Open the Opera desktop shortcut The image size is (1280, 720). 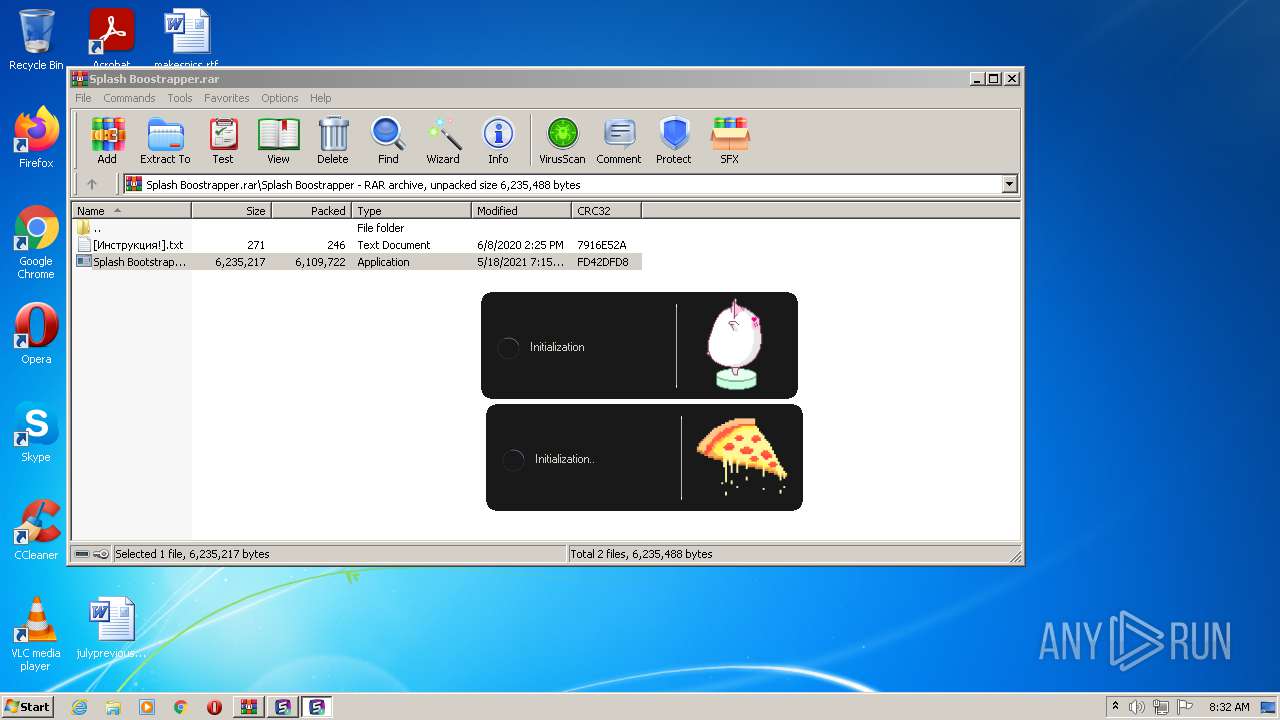tap(36, 334)
